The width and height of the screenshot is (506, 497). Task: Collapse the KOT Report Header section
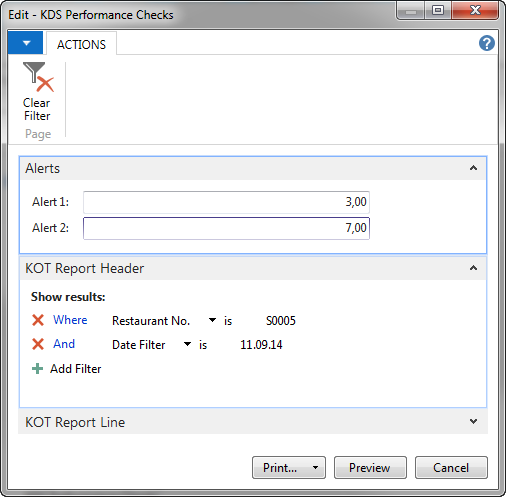point(473,268)
